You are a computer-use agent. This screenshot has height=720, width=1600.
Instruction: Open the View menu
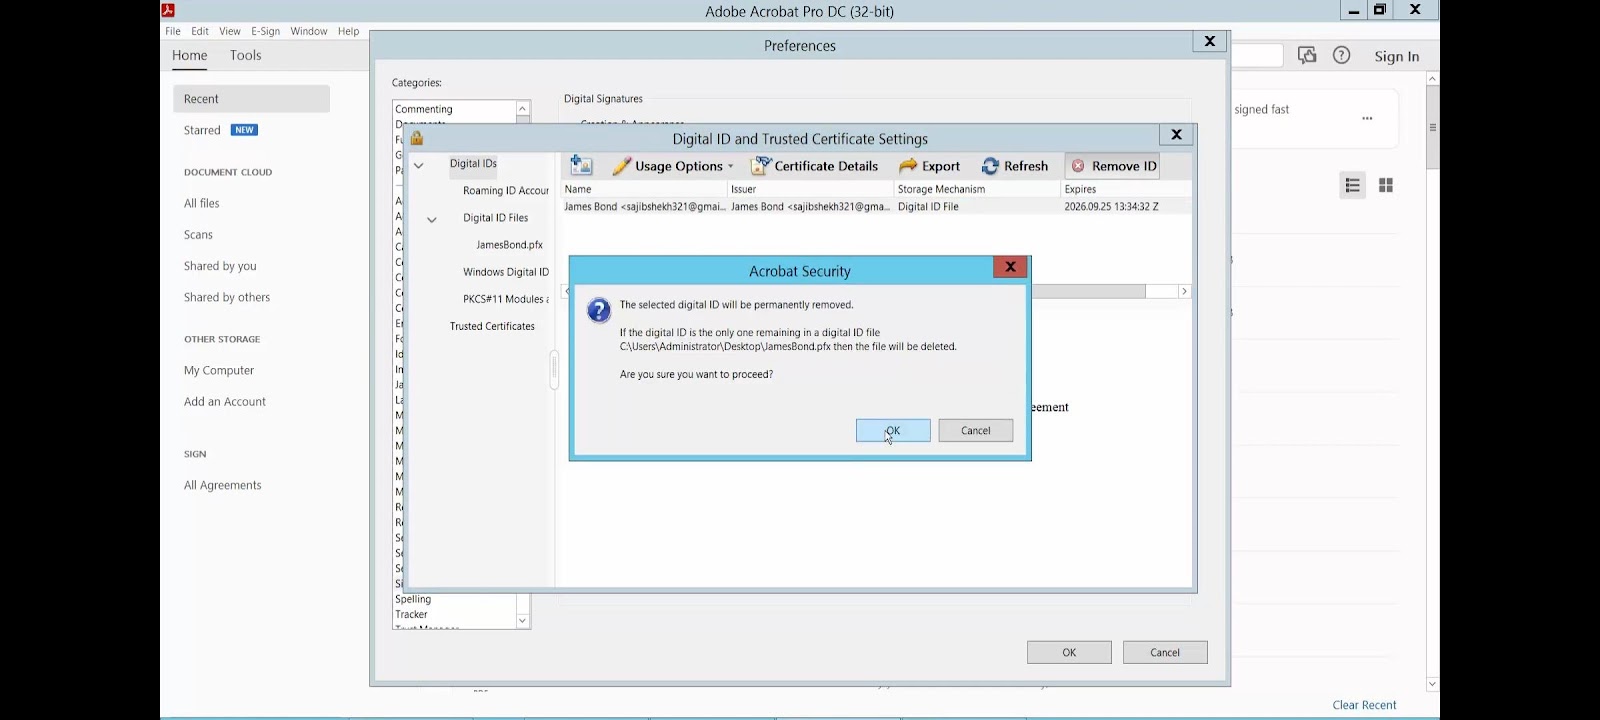coord(230,31)
